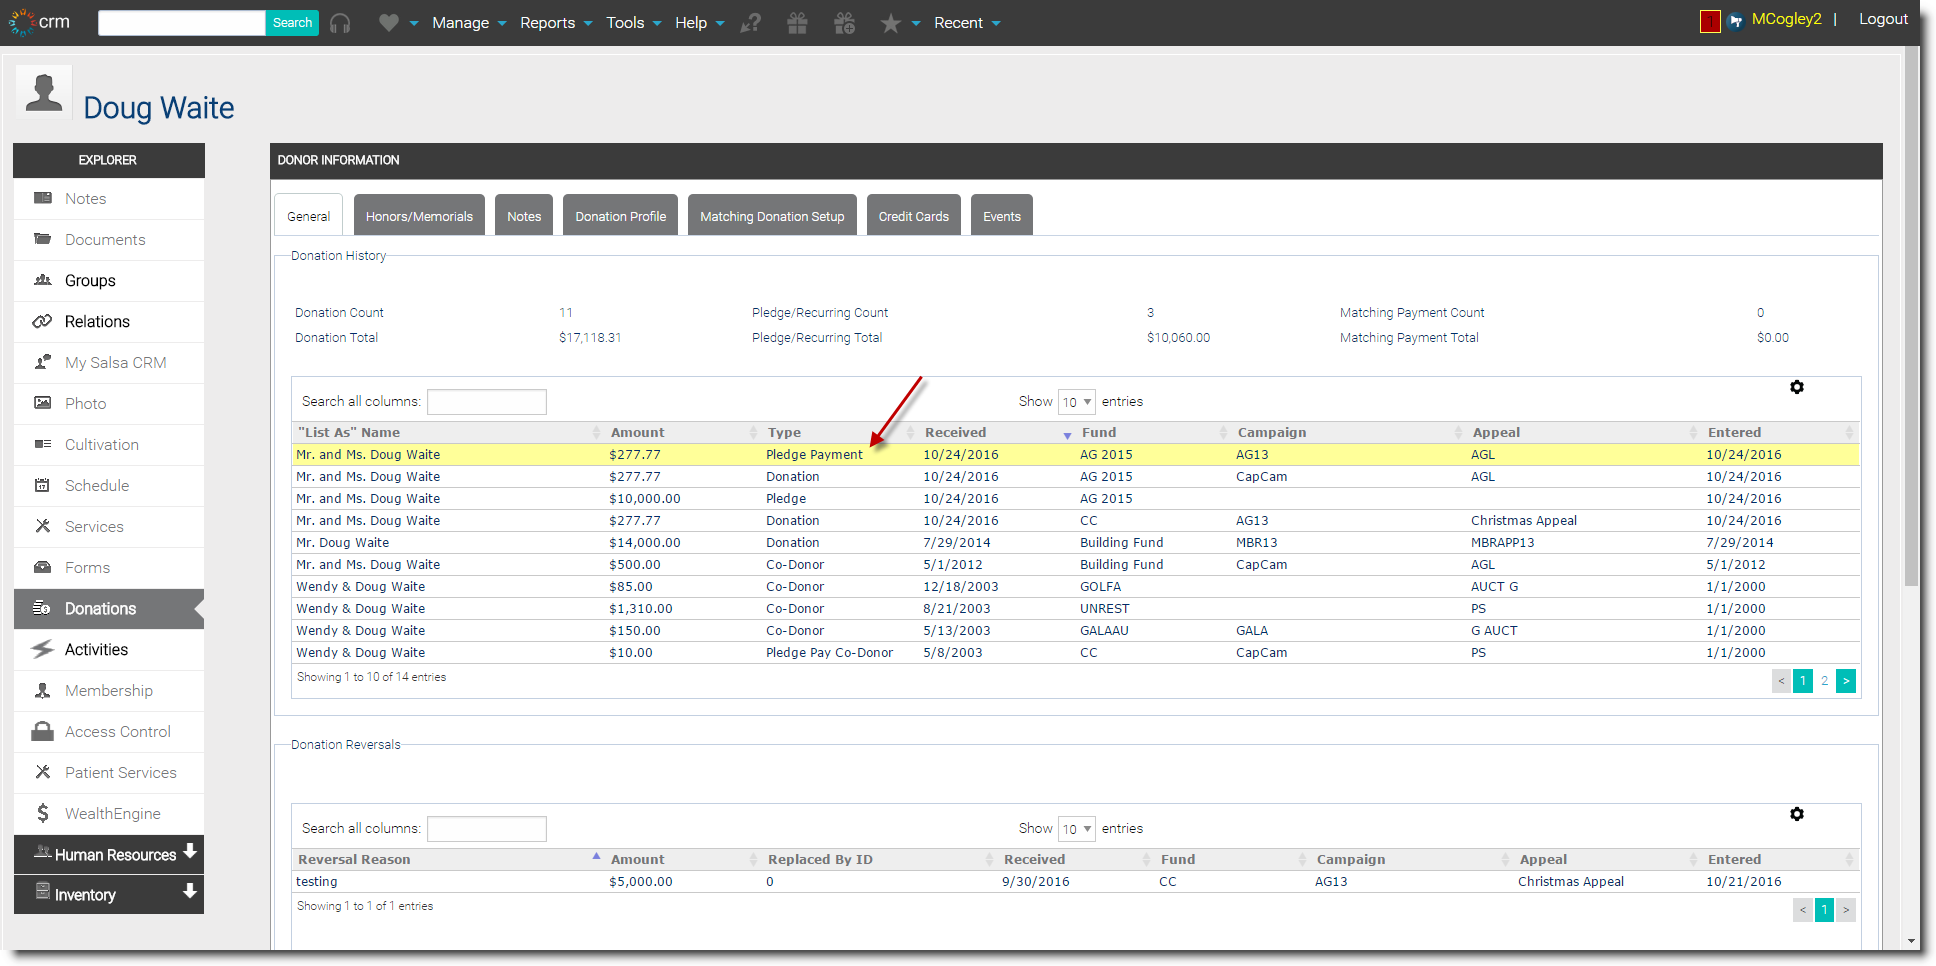Expand the Human Resources section

109,854
